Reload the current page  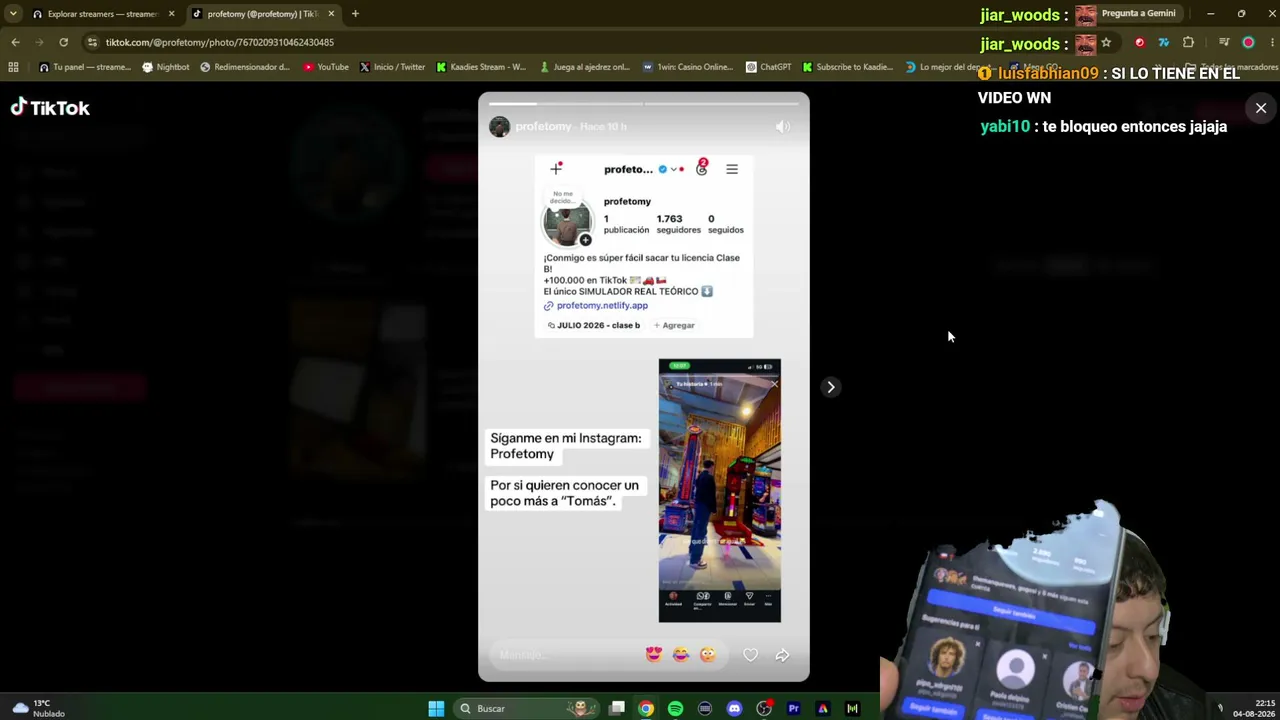(x=63, y=42)
